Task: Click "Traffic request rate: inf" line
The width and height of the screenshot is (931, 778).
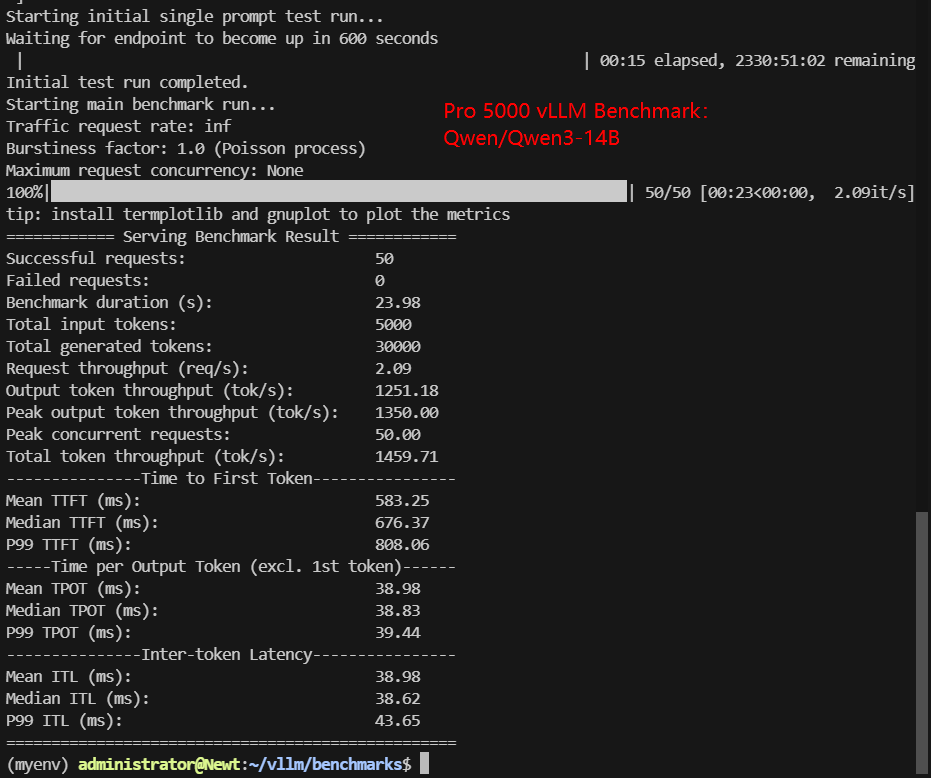Action: pyautogui.click(x=118, y=126)
